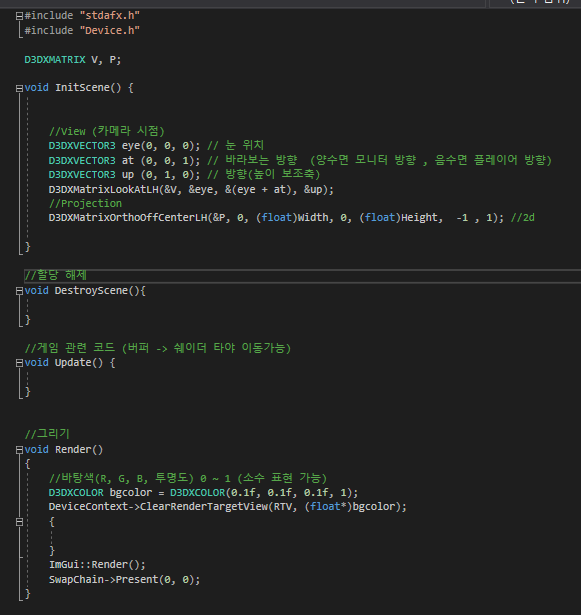This screenshot has height=615, width=581.
Task: Click the "Device.h" include string
Action: click(x=110, y=31)
